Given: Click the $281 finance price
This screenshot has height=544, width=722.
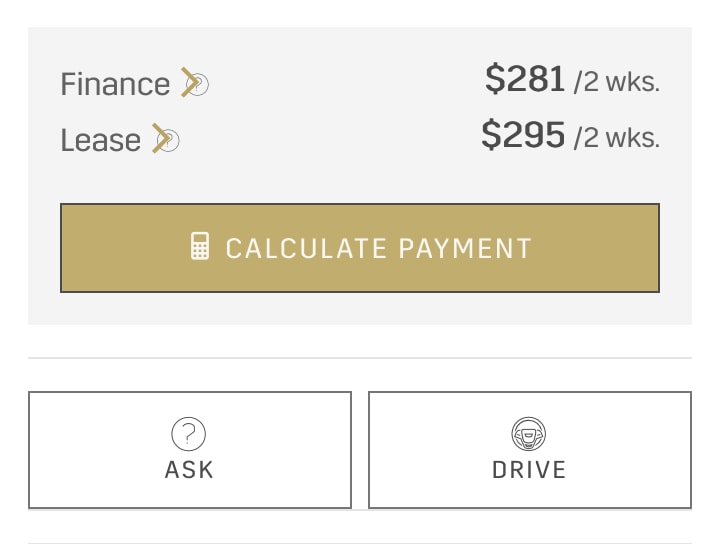Looking at the screenshot, I should 525,79.
